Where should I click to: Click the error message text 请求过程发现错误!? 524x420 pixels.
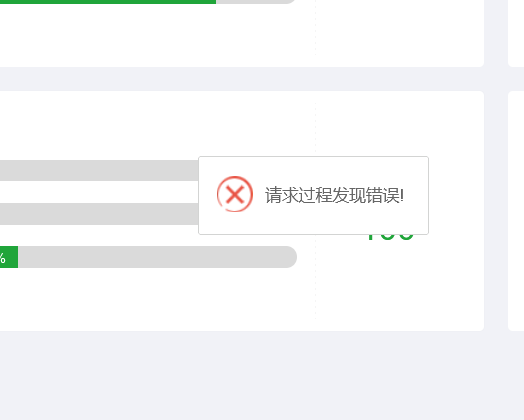334,195
